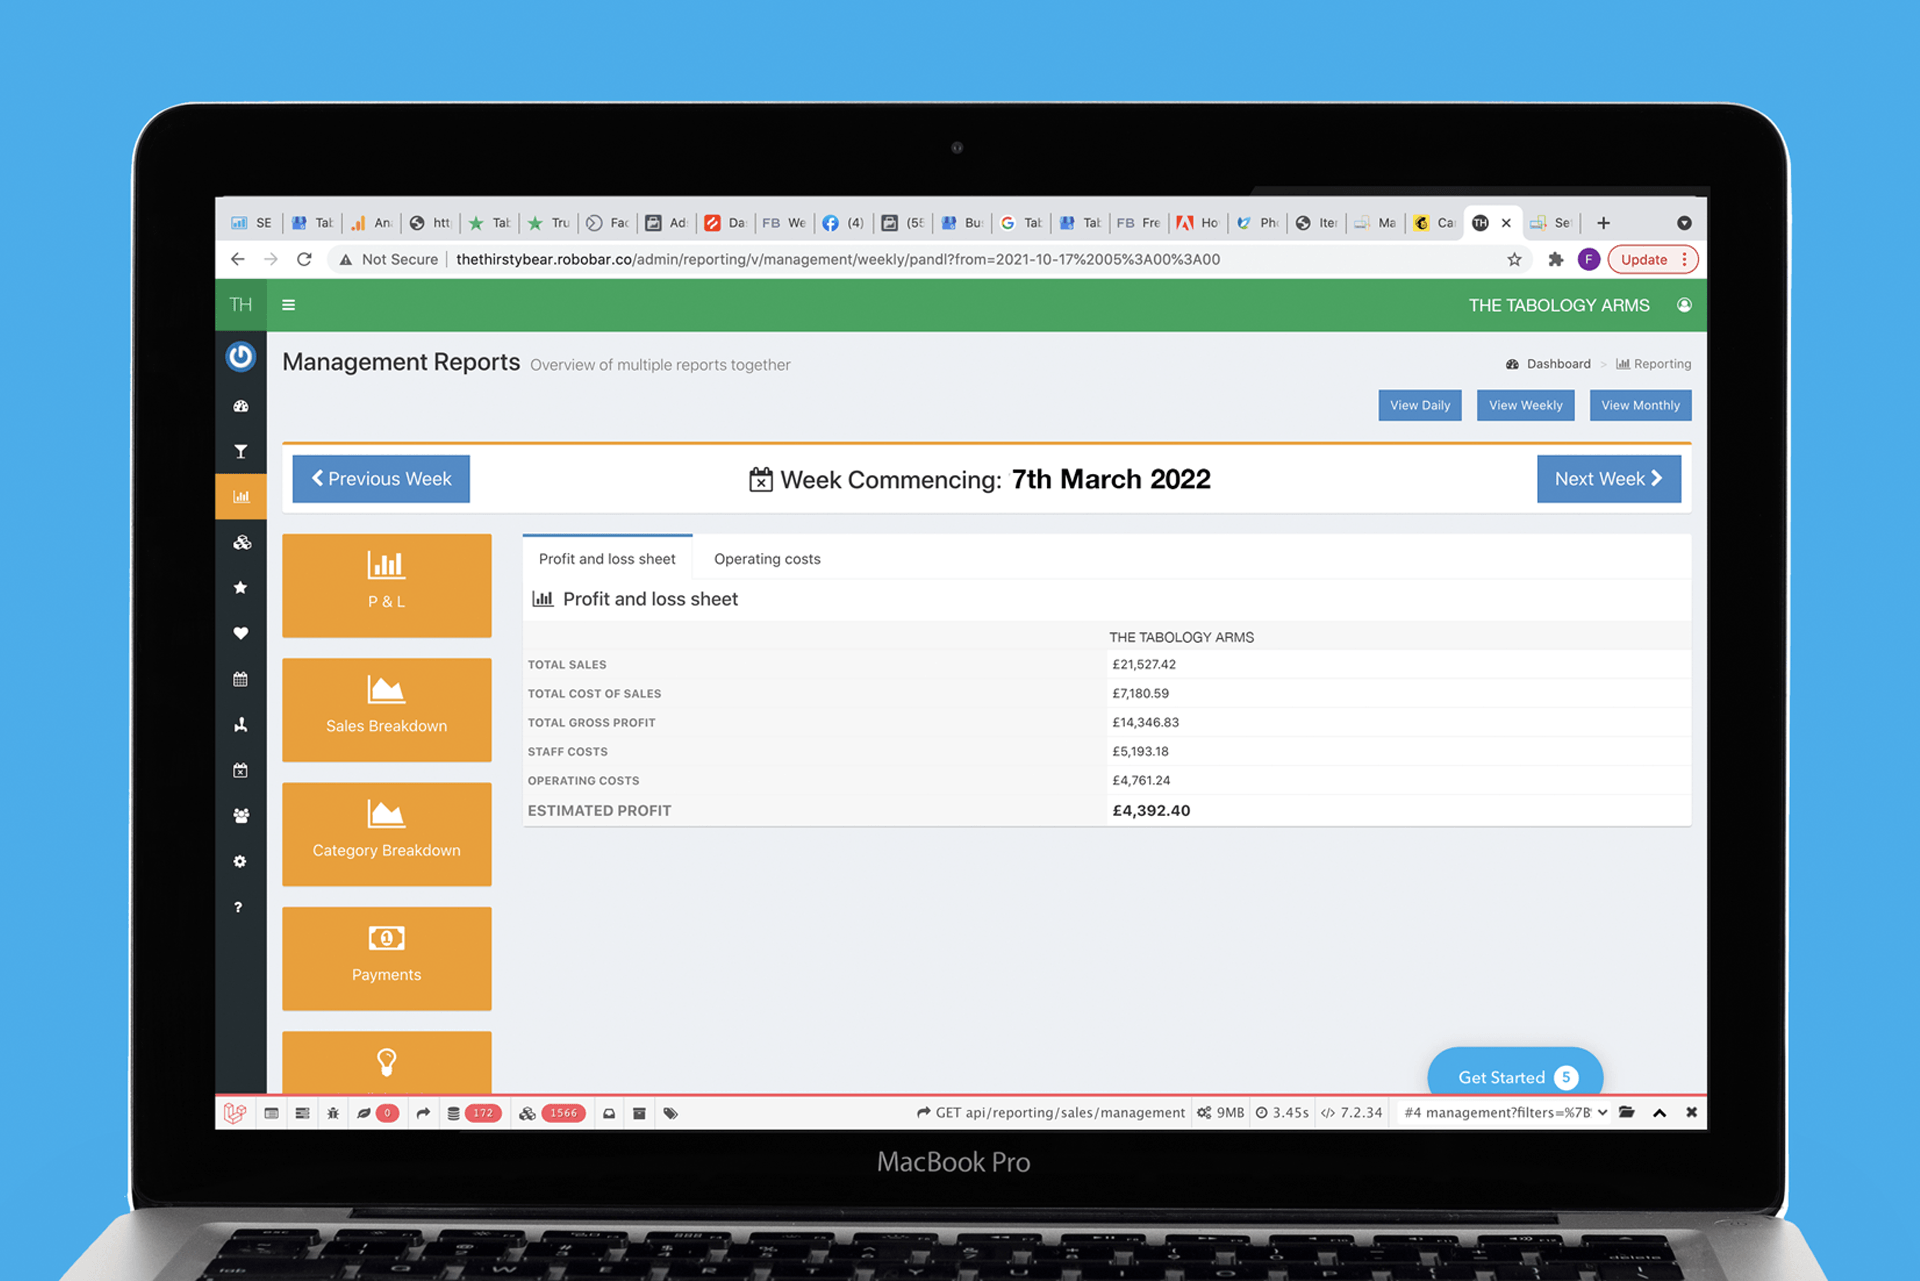Open the Payments tile
This screenshot has width=1920, height=1281.
[386, 958]
